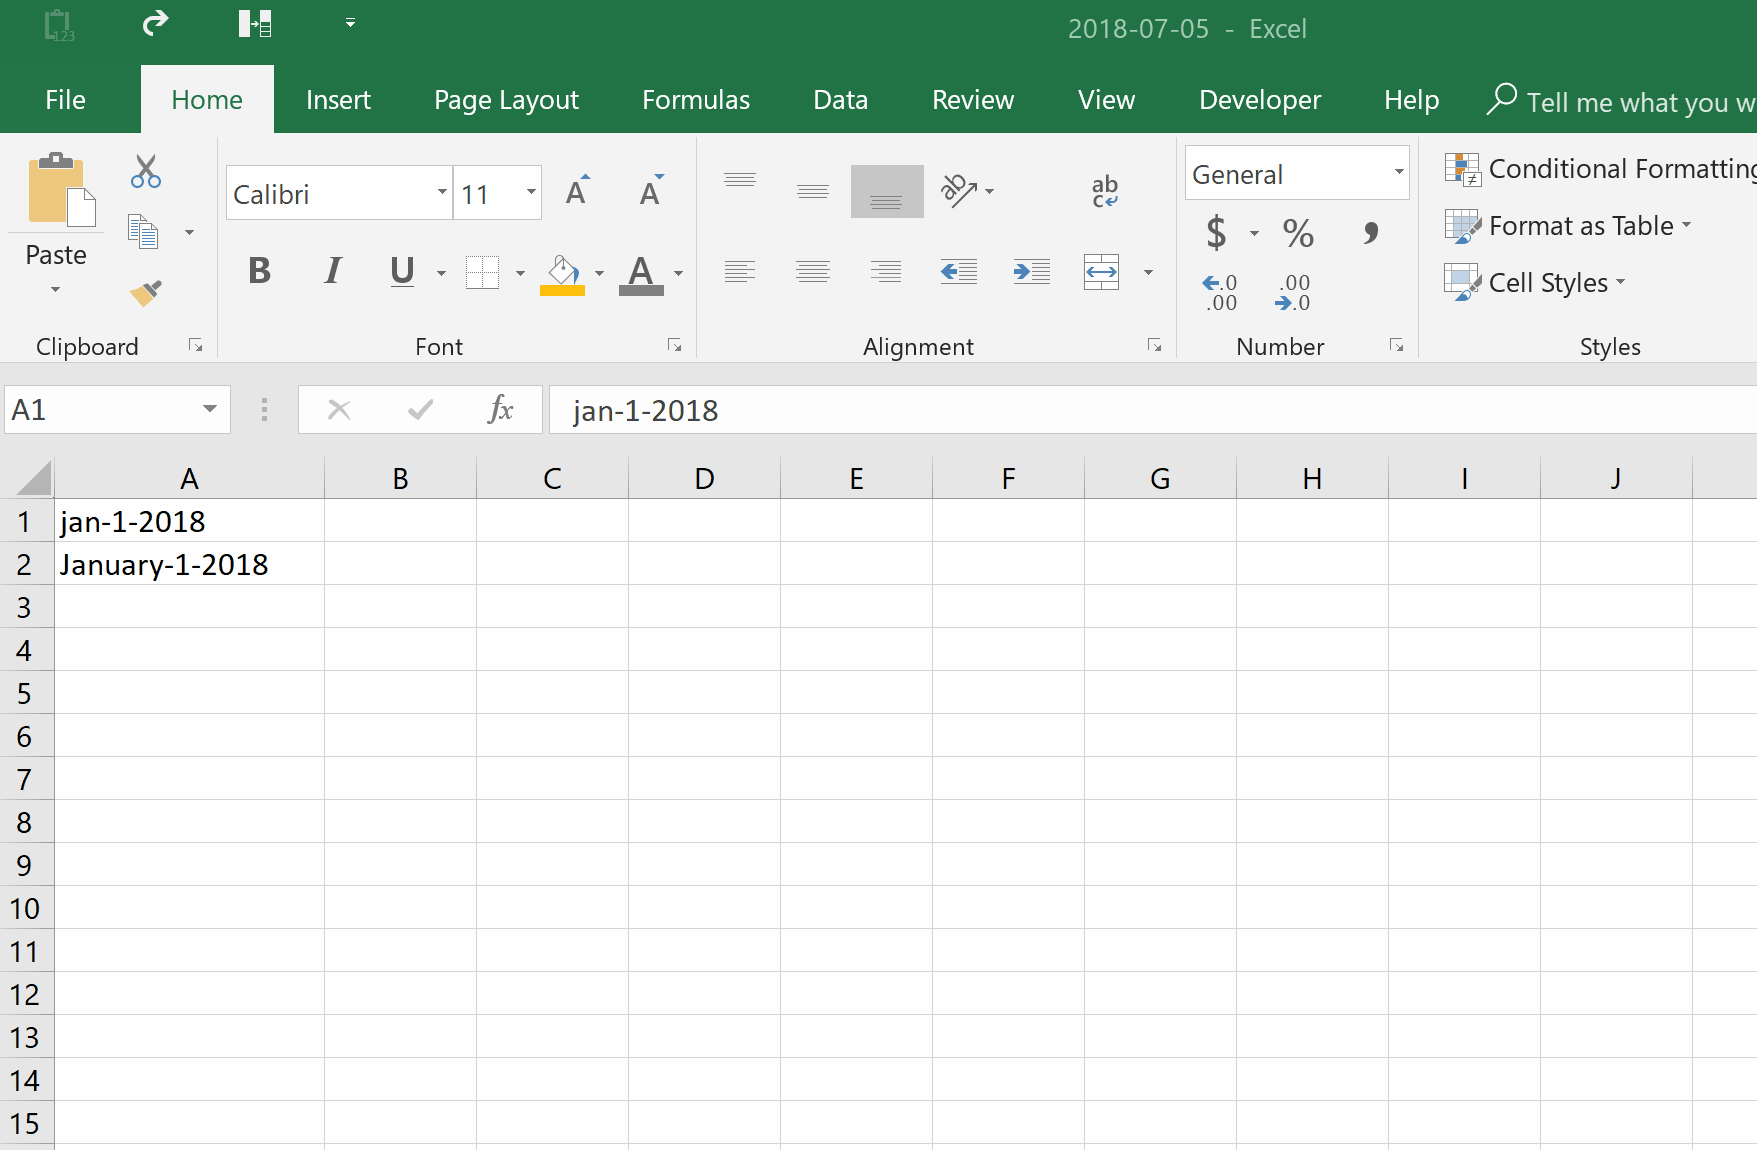Decrease font size with small A
Image resolution: width=1757 pixels, height=1150 pixels.
click(651, 191)
